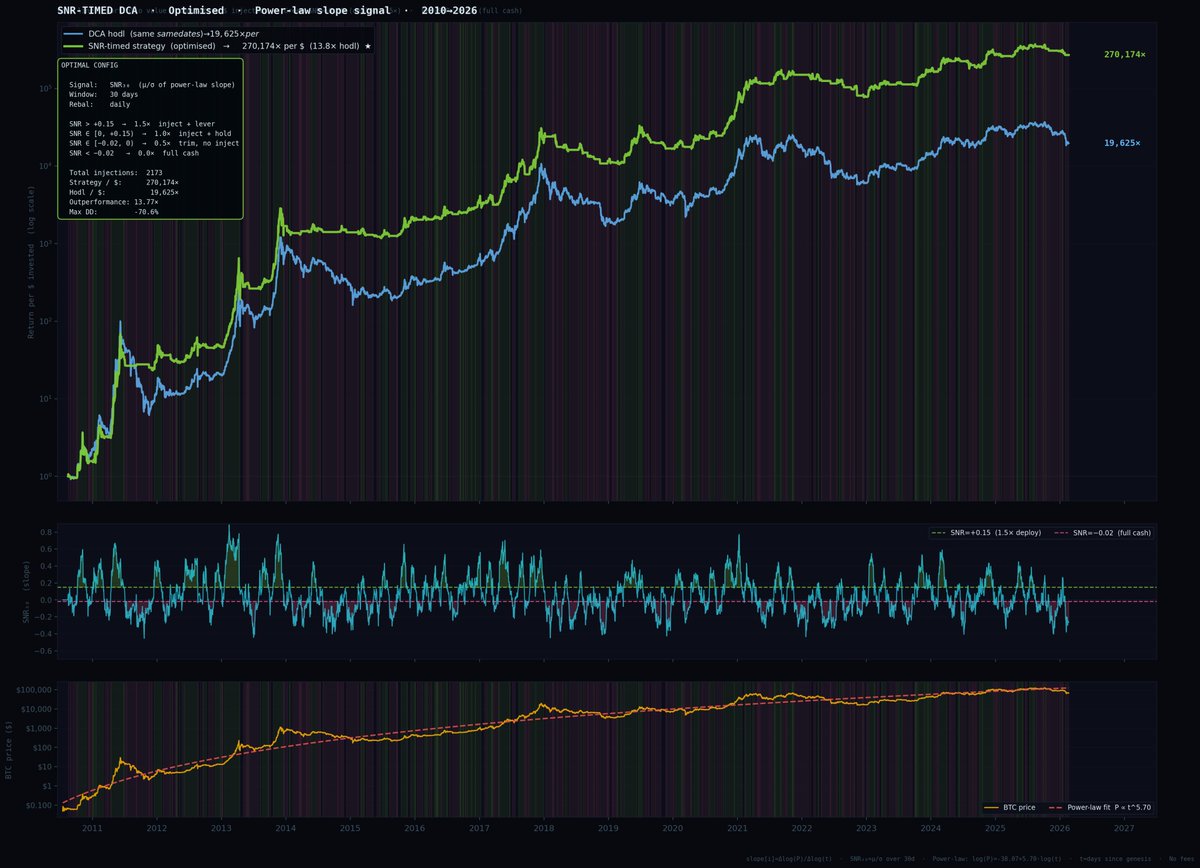The width and height of the screenshot is (1200, 868).
Task: Click the '2023' x-axis year label
Action: coord(866,828)
